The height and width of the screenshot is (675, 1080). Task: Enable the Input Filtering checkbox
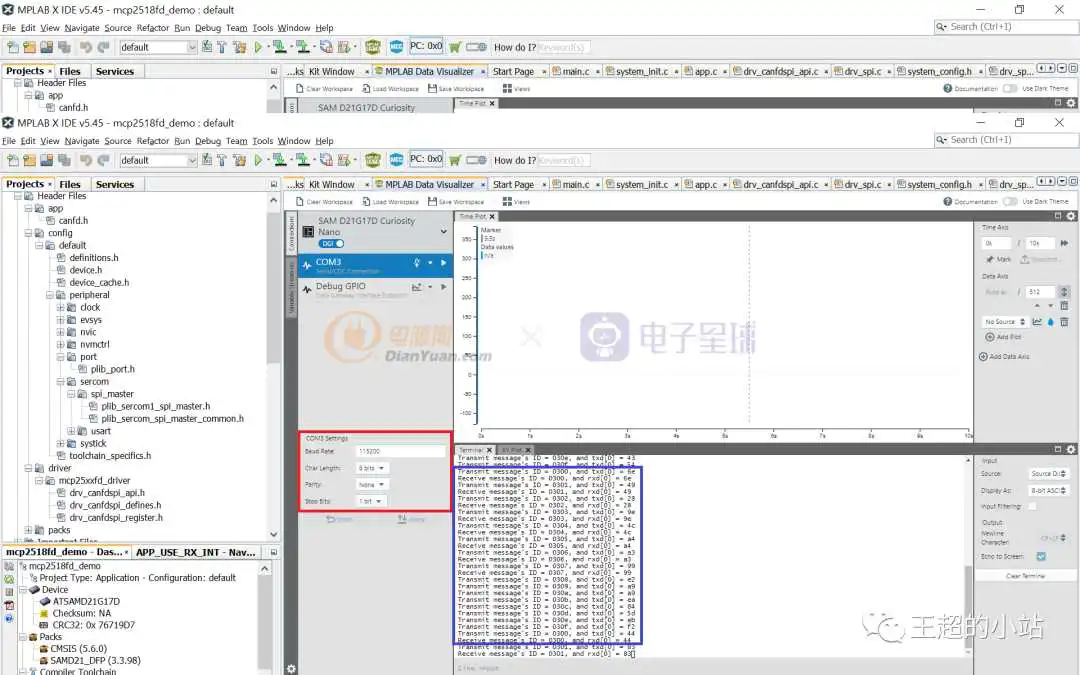pos(1032,506)
